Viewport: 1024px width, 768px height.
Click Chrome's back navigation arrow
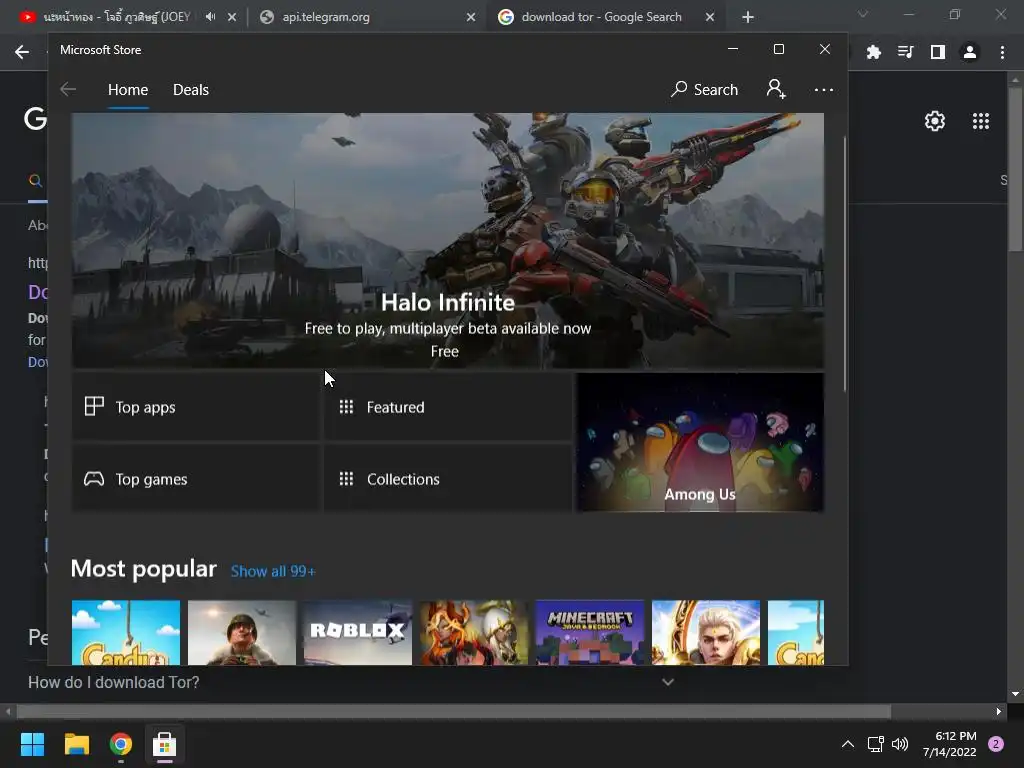22,52
